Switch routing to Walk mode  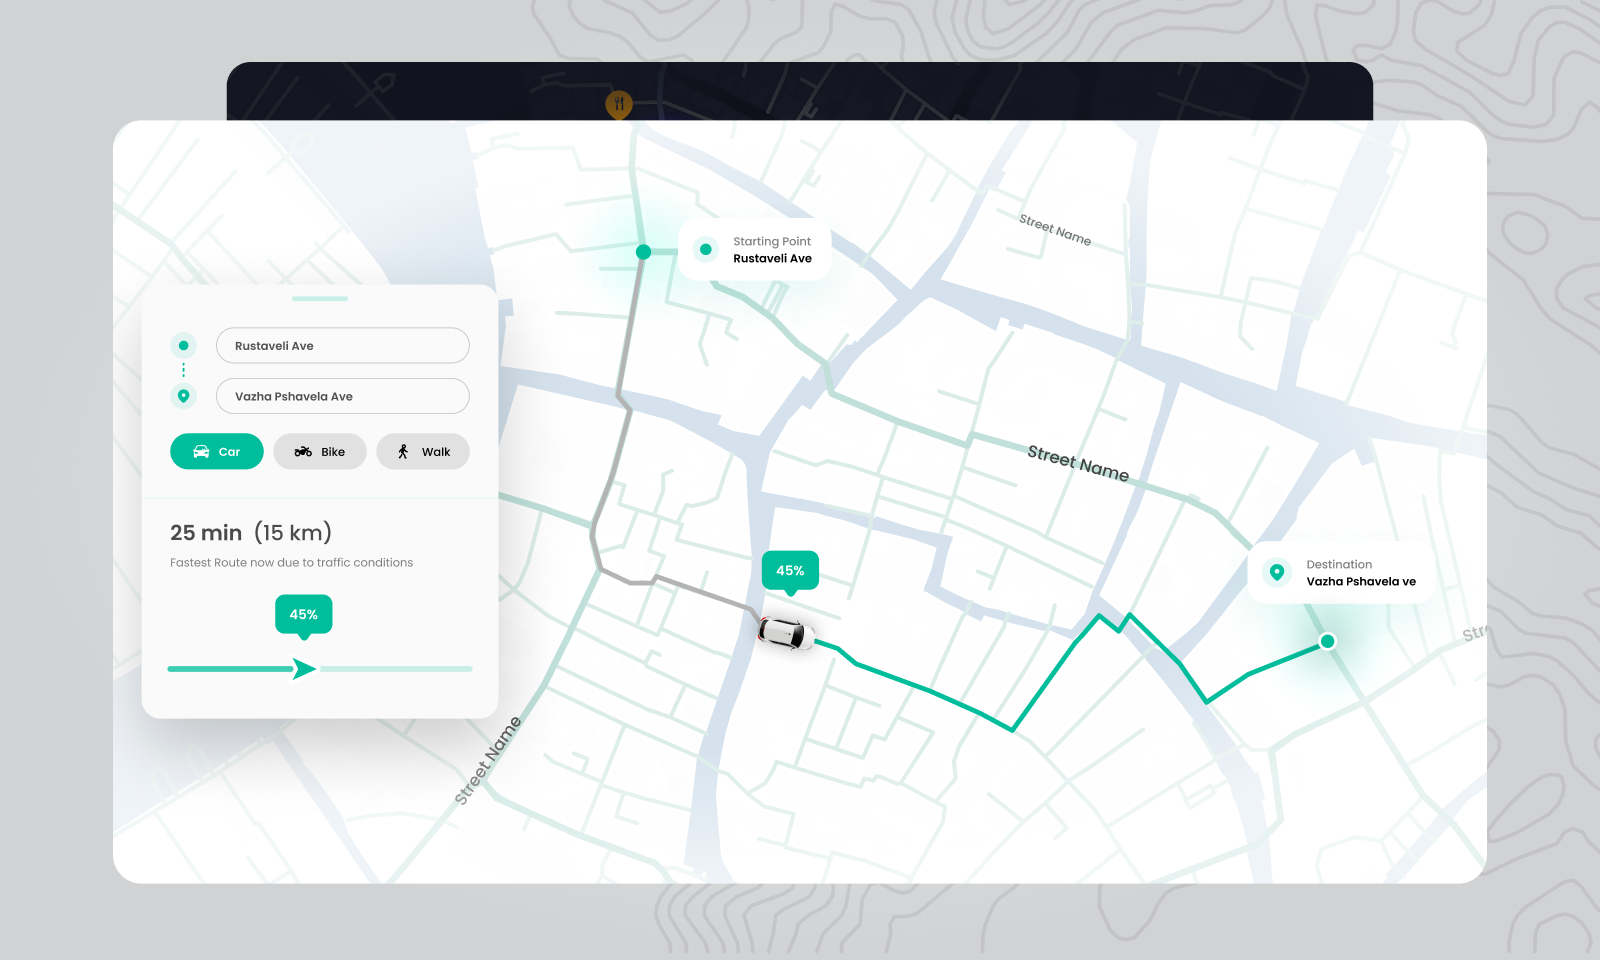(422, 451)
